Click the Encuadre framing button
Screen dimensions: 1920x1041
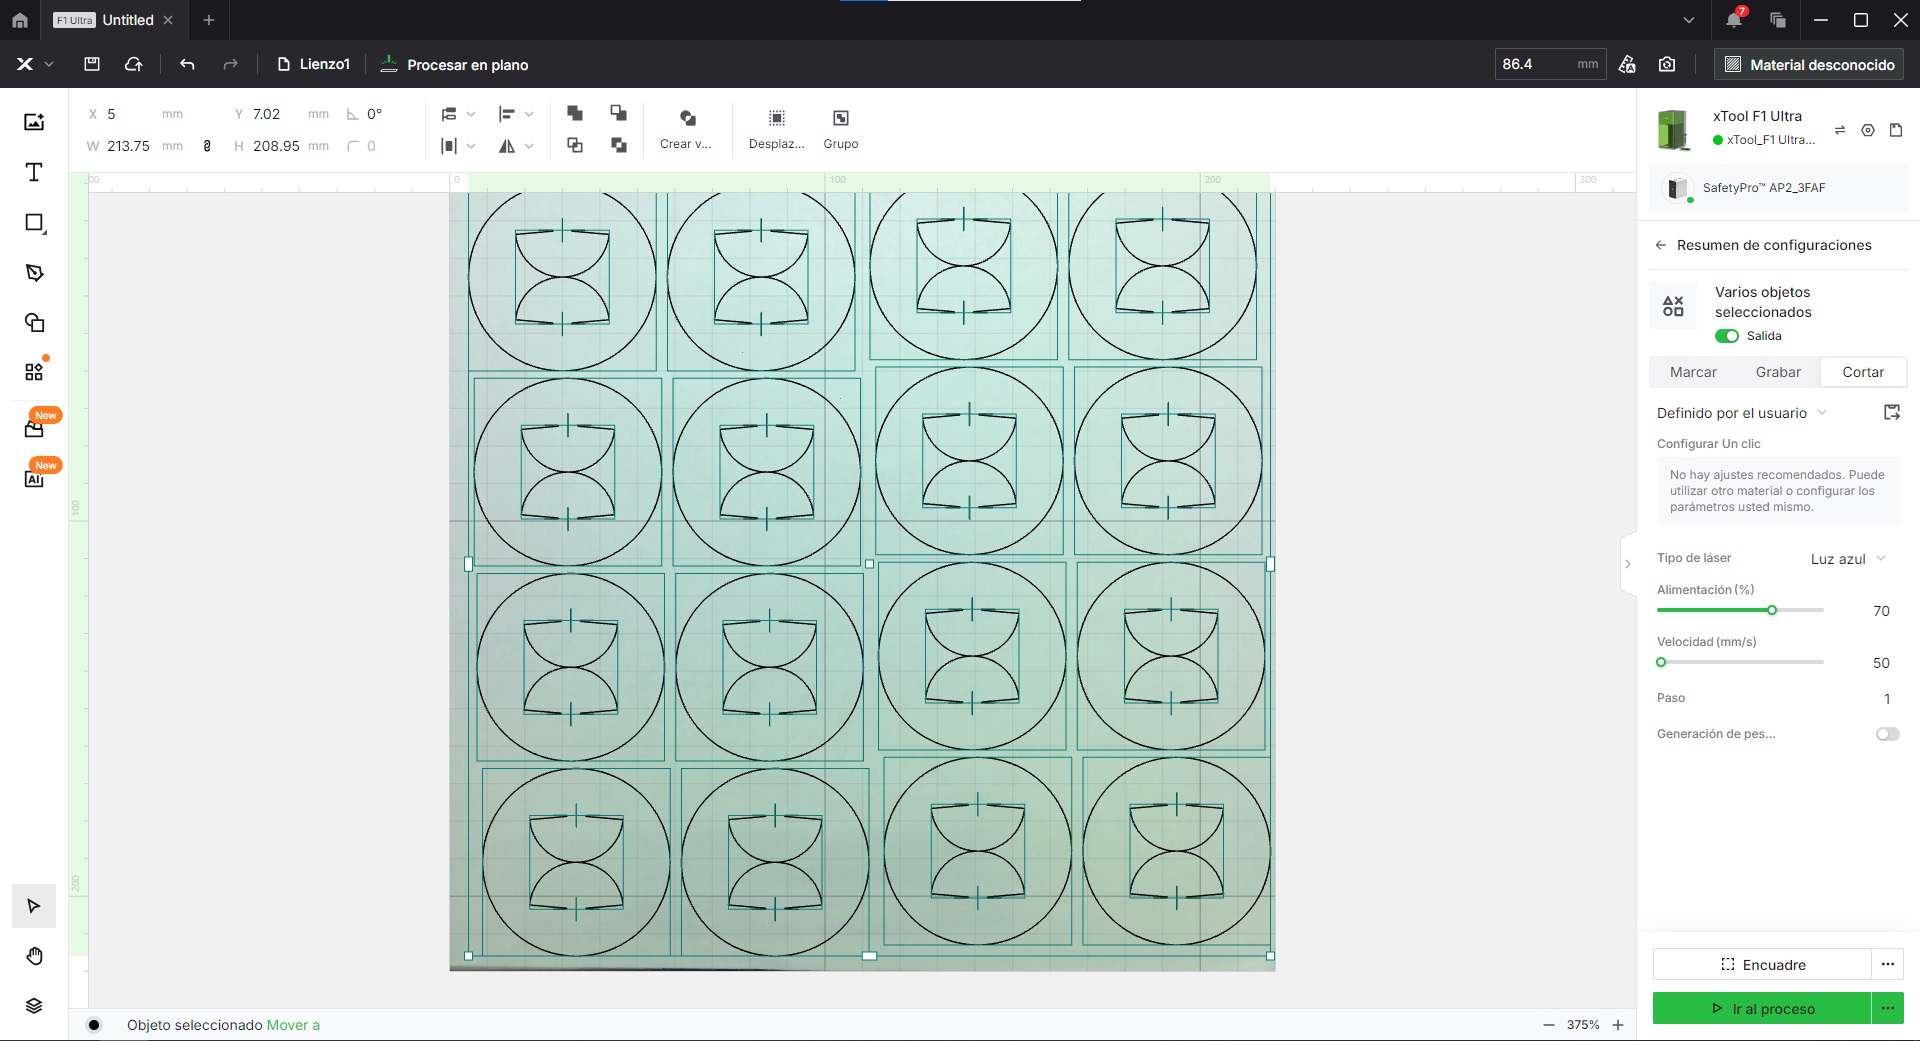(1762, 965)
